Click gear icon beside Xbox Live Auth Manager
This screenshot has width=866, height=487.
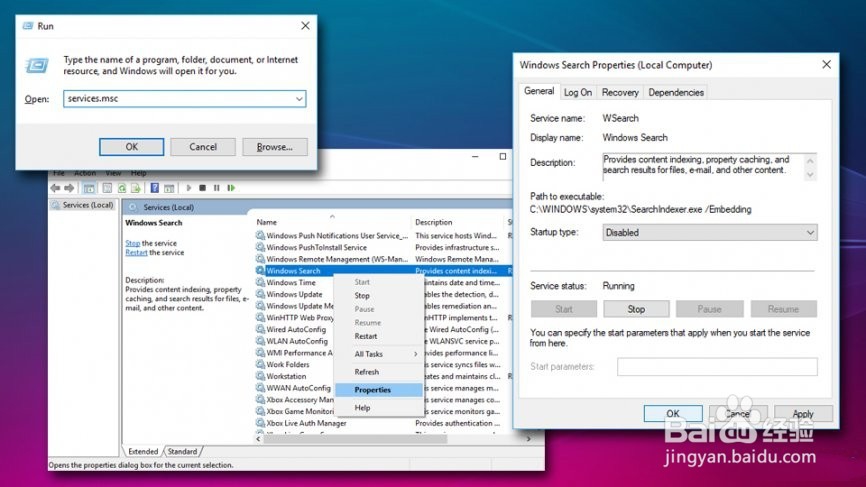point(260,423)
